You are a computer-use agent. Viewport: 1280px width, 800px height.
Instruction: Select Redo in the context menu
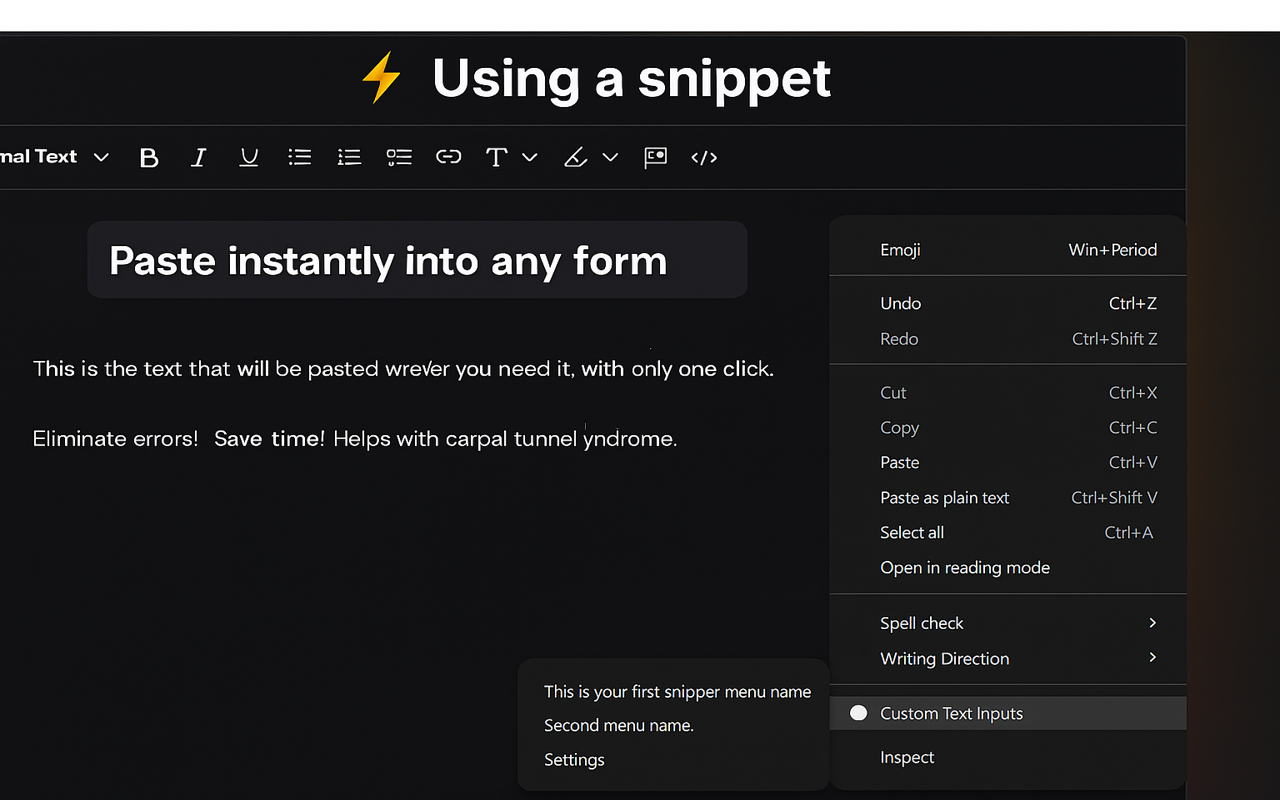point(1008,339)
